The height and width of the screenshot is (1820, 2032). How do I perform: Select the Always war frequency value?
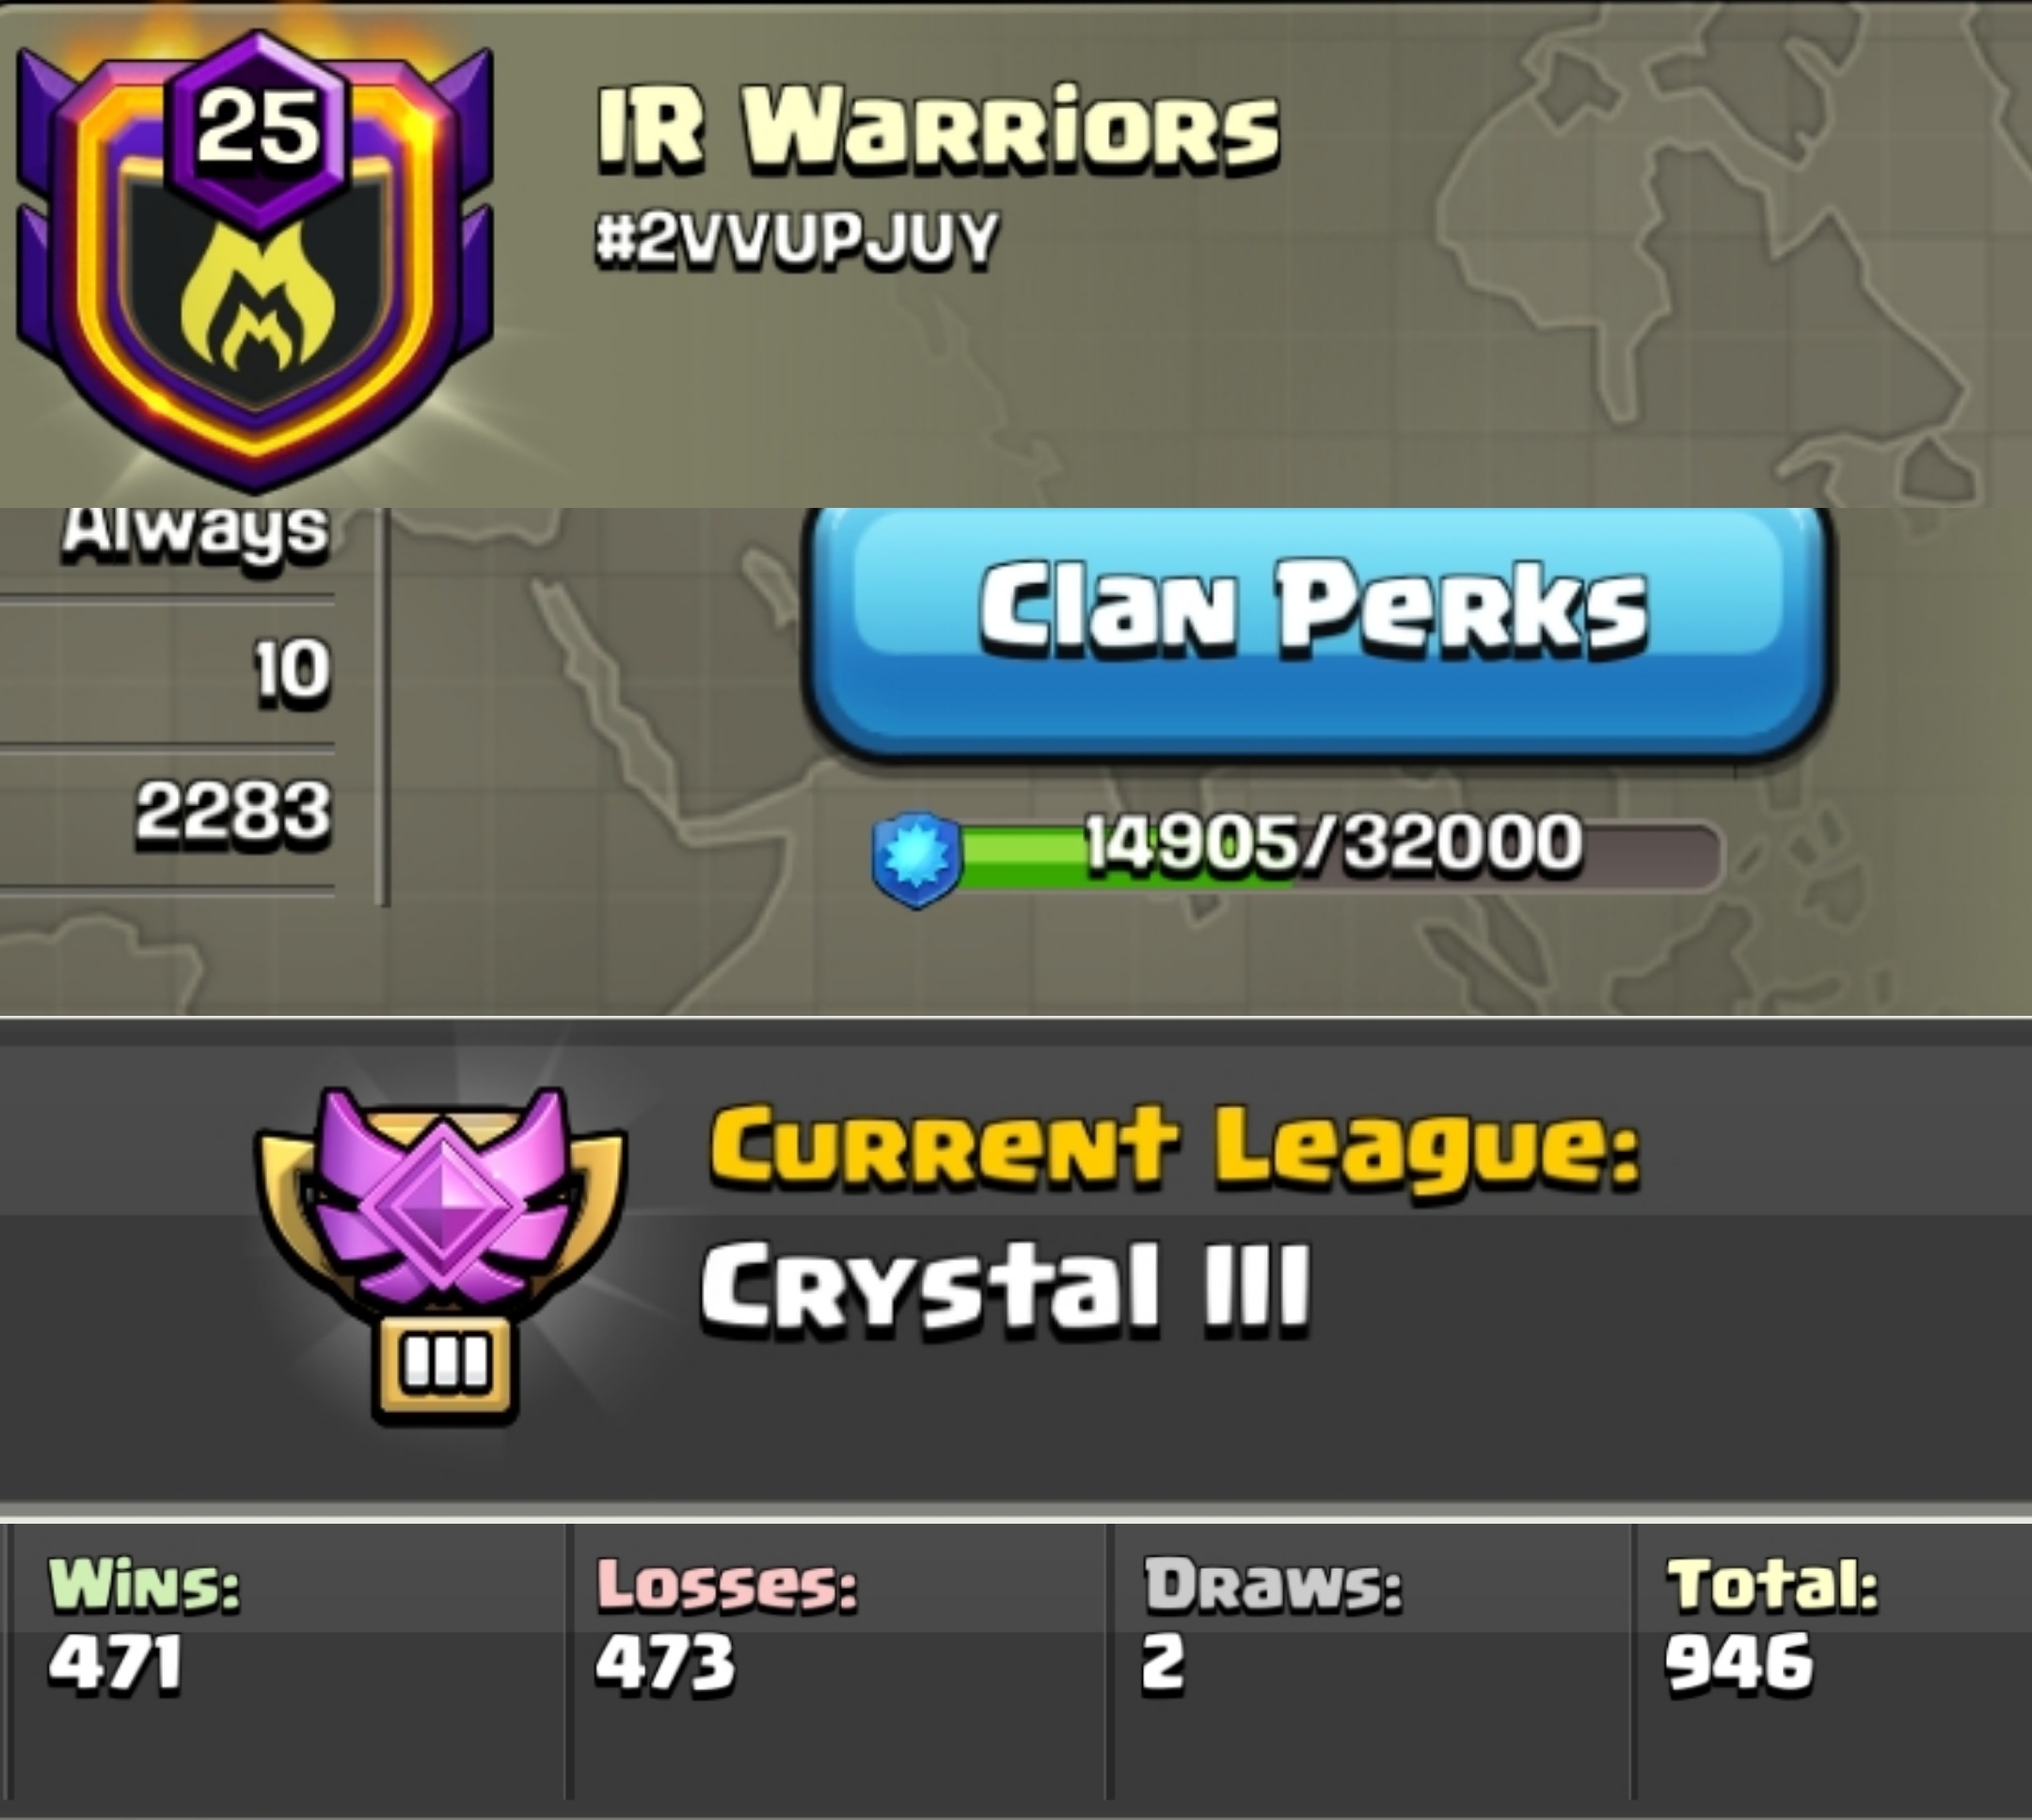(x=195, y=528)
